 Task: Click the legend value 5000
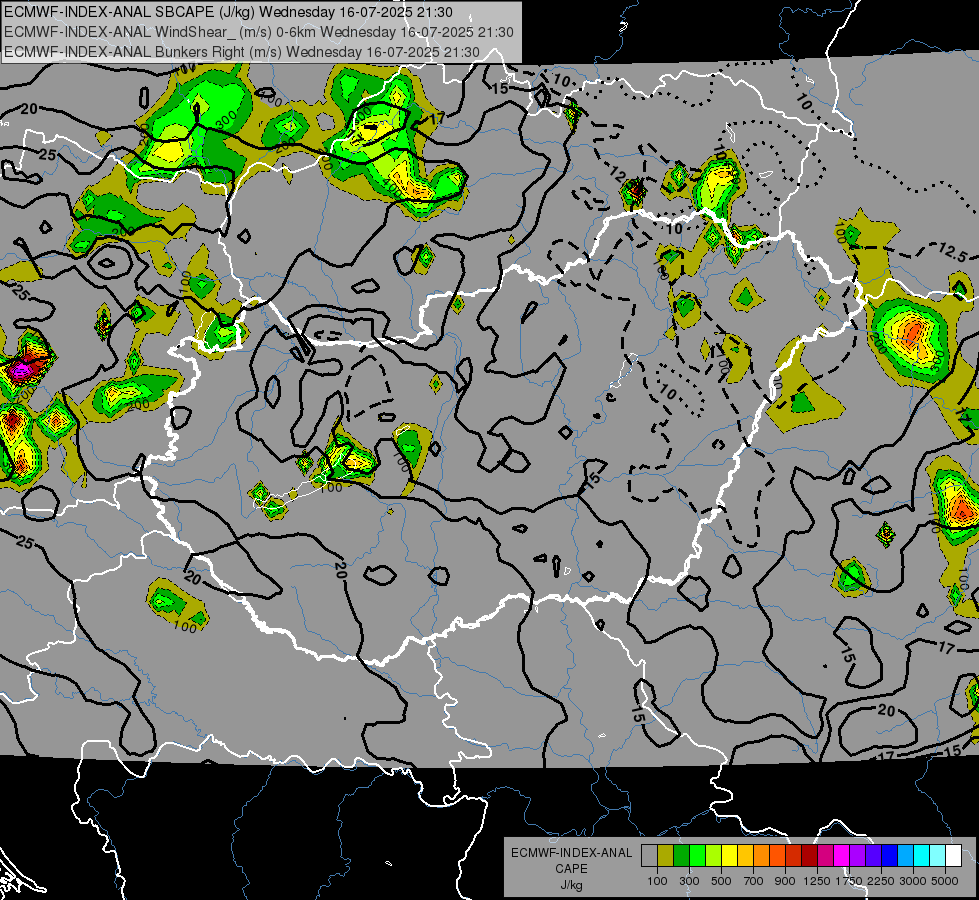pos(945,881)
